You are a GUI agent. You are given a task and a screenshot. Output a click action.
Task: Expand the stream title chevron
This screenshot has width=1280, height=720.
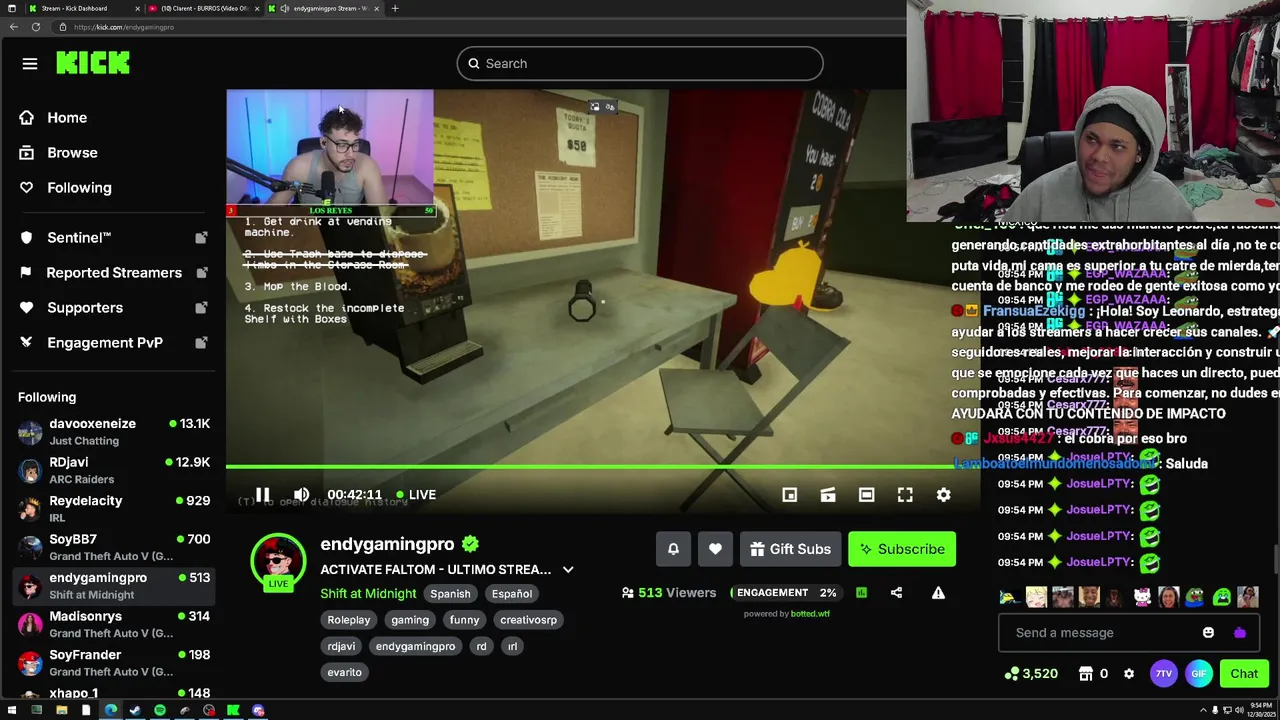568,570
